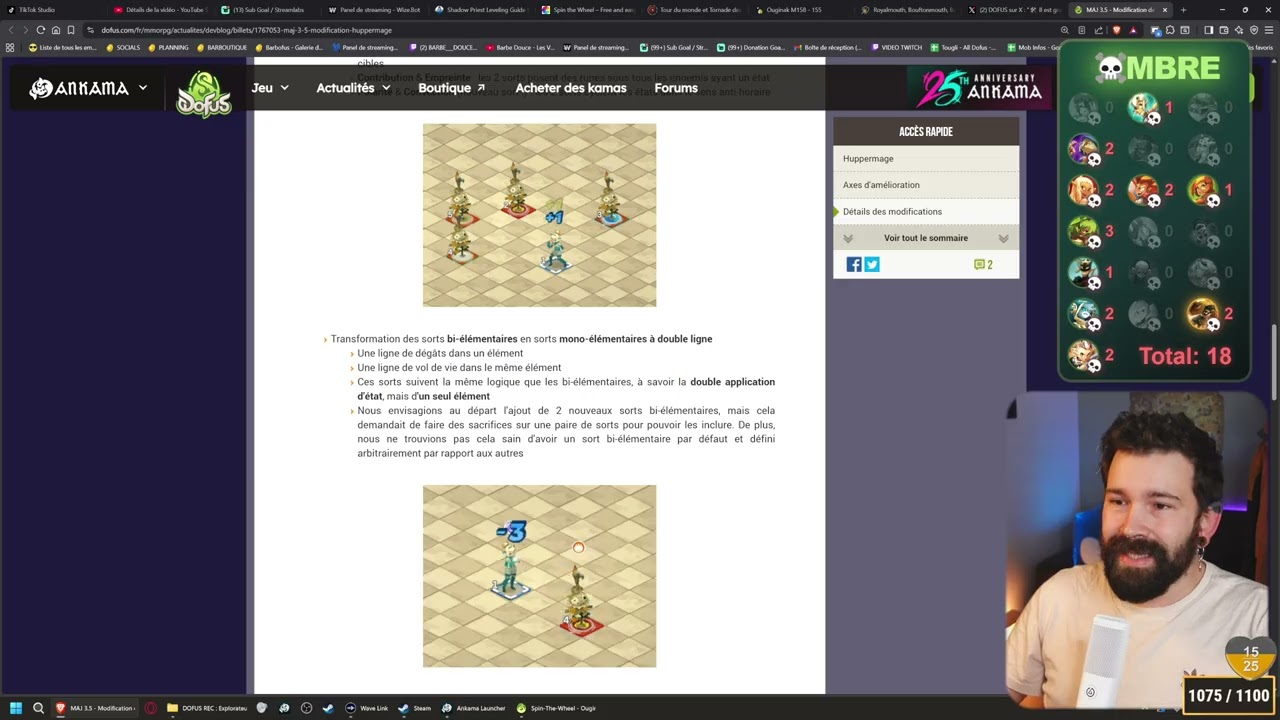Click the Brave shield icon in toolbar
1280x720 pixels.
click(1117, 30)
